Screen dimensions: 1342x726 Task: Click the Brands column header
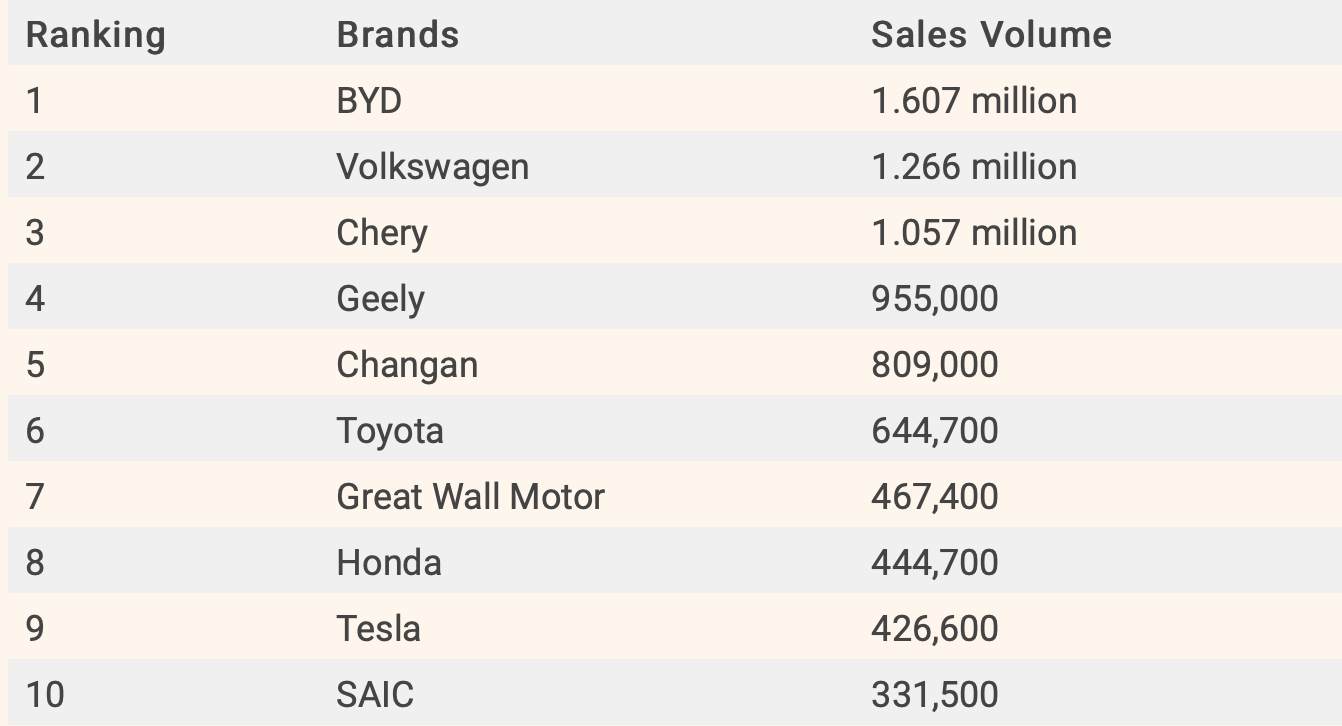397,35
